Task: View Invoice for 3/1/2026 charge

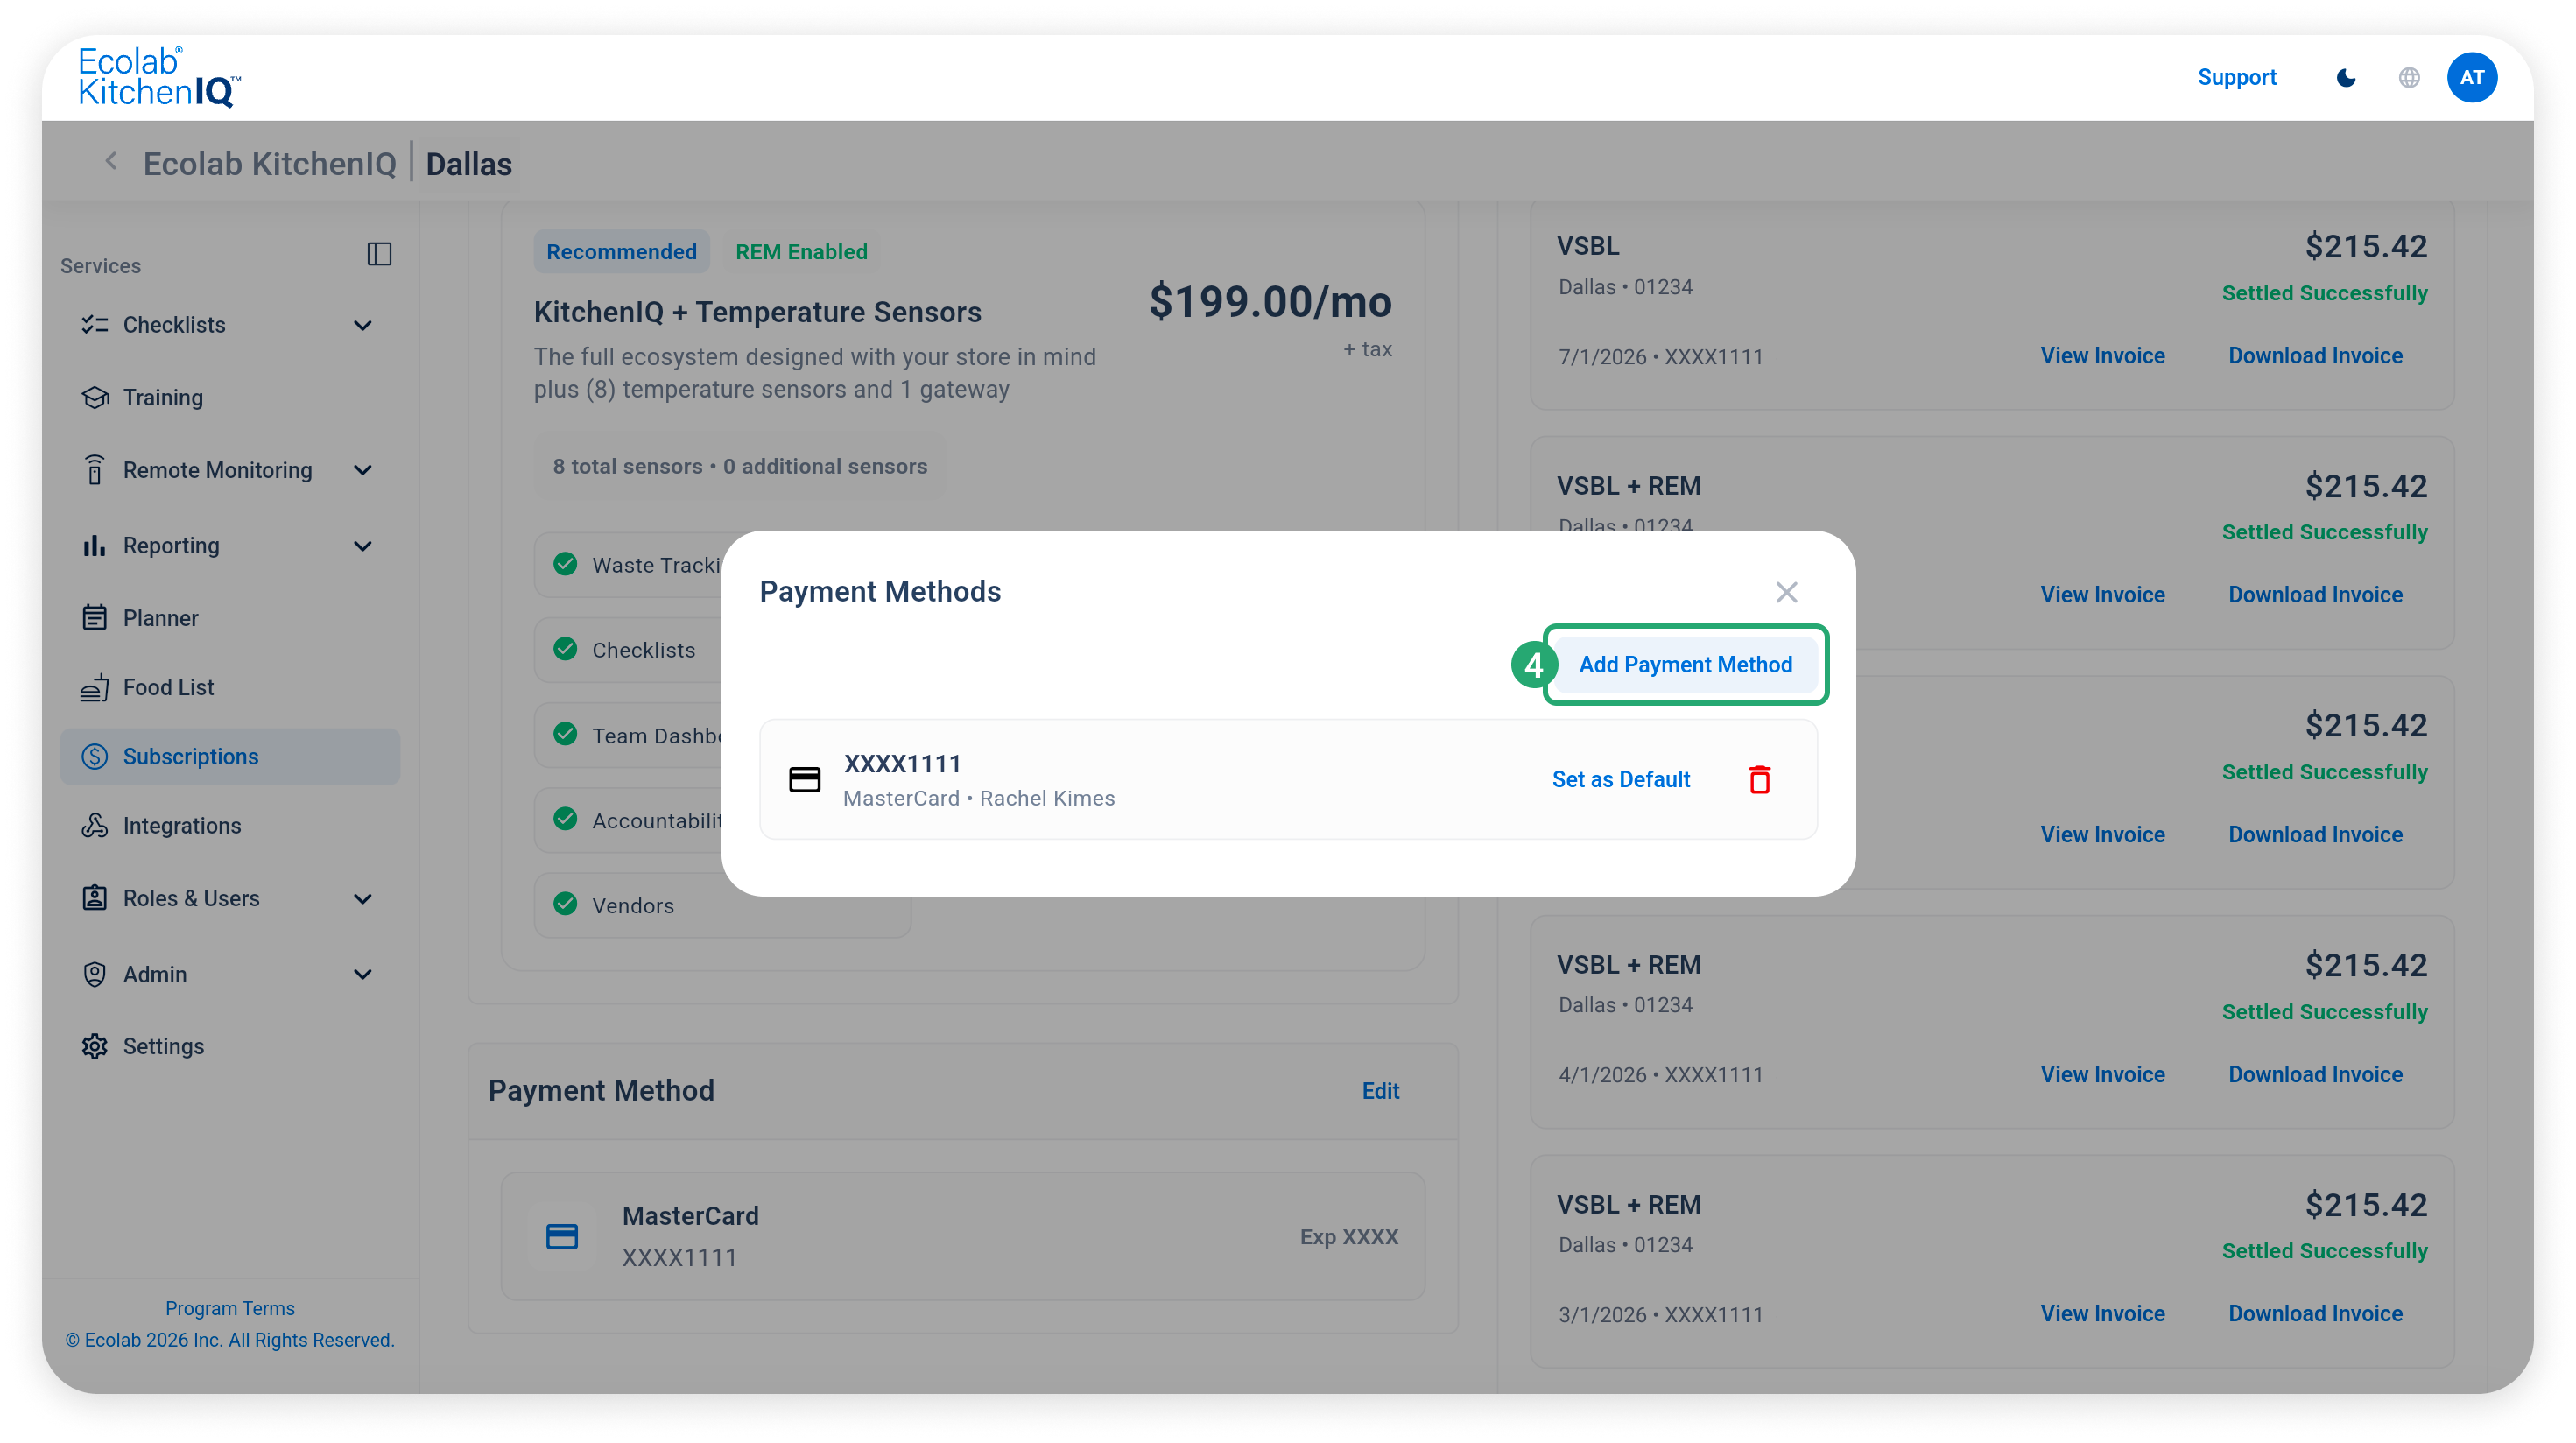Action: point(2102,1314)
